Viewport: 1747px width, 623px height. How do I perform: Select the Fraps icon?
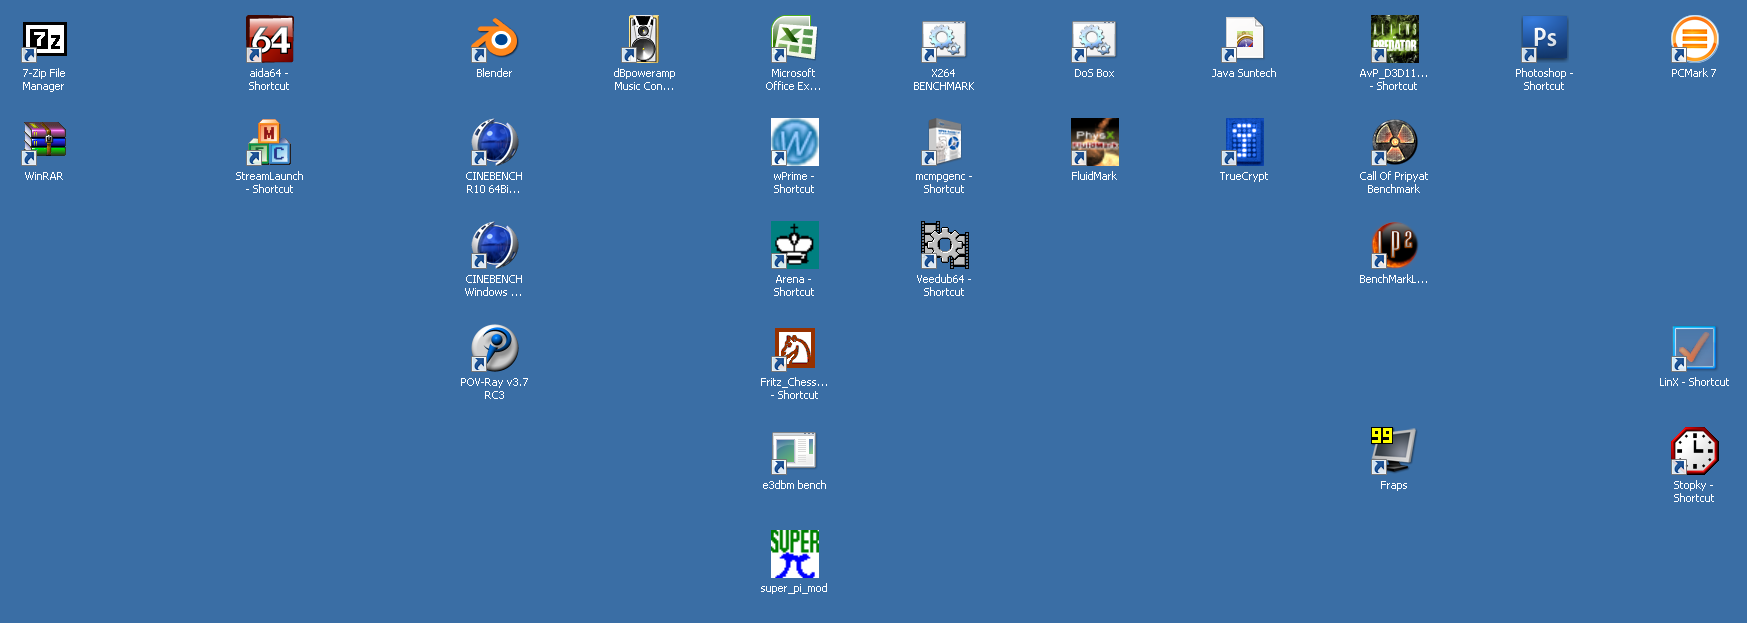tap(1394, 452)
